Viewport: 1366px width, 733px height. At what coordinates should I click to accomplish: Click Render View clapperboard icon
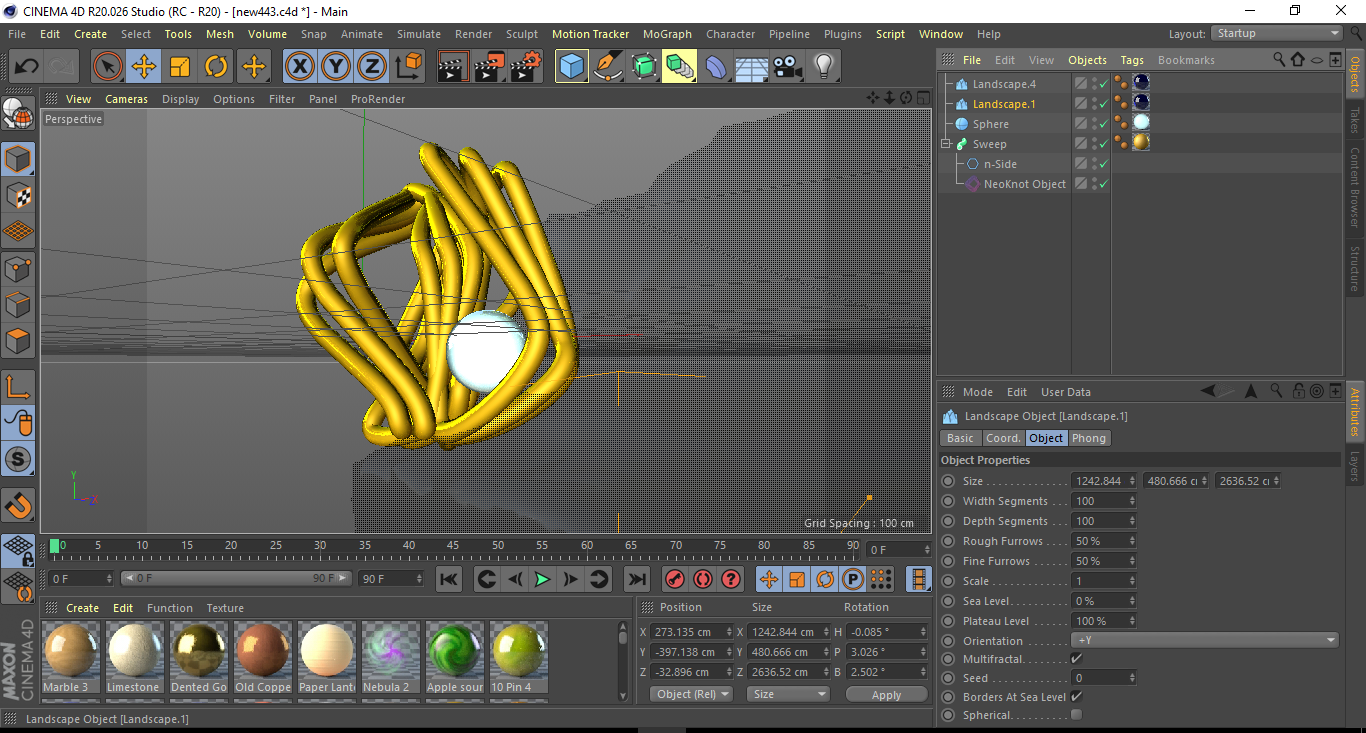pos(453,67)
